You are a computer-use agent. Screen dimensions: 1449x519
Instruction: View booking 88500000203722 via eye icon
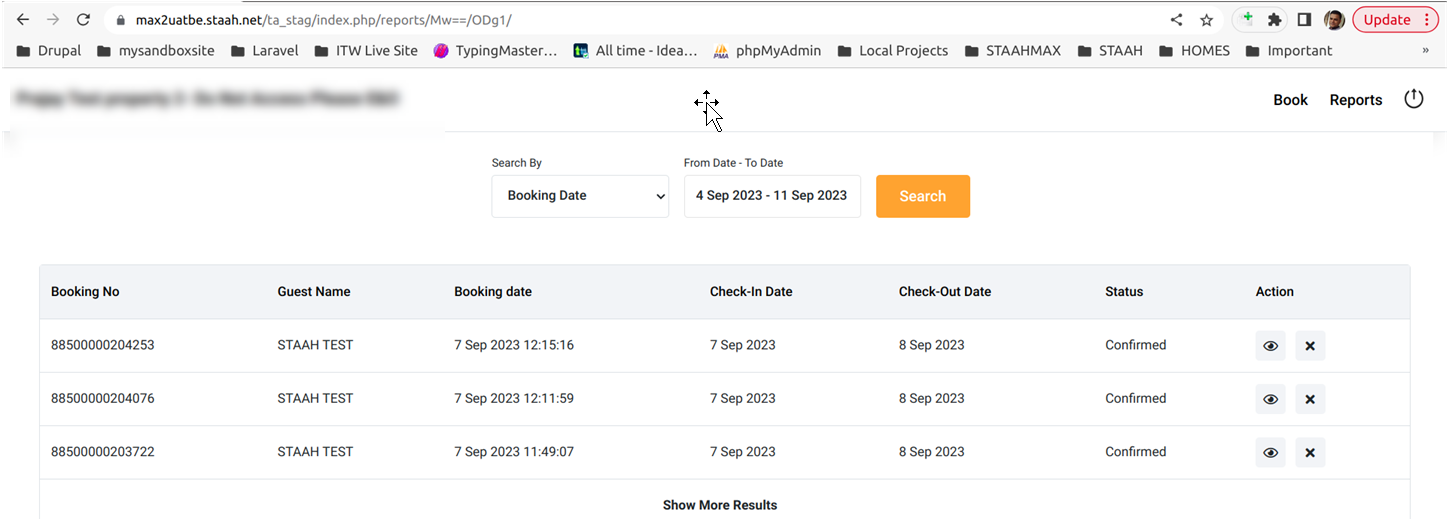[1270, 452]
